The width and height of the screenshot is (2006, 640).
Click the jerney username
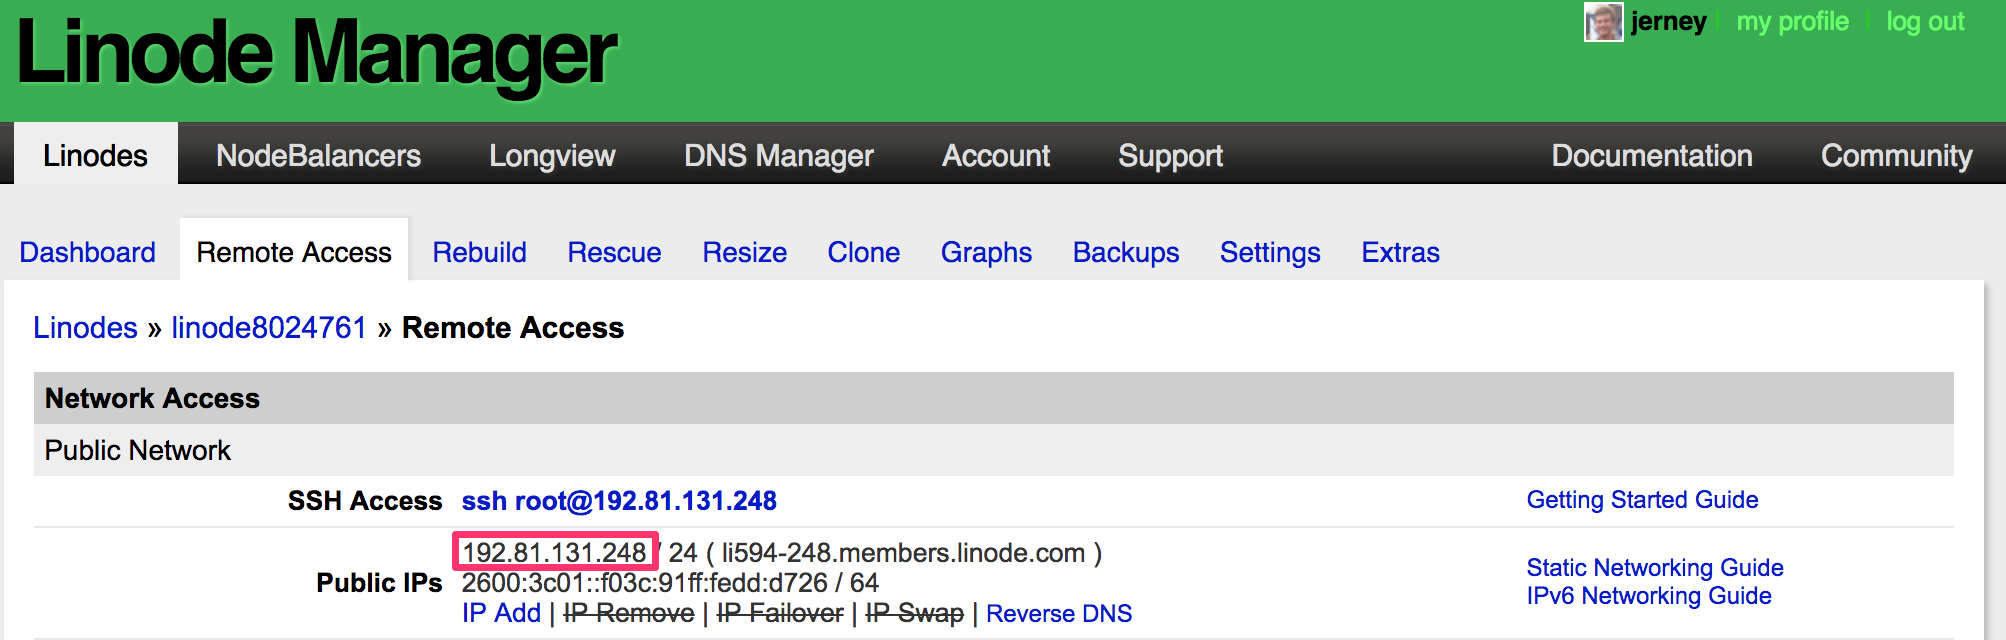pos(1668,22)
